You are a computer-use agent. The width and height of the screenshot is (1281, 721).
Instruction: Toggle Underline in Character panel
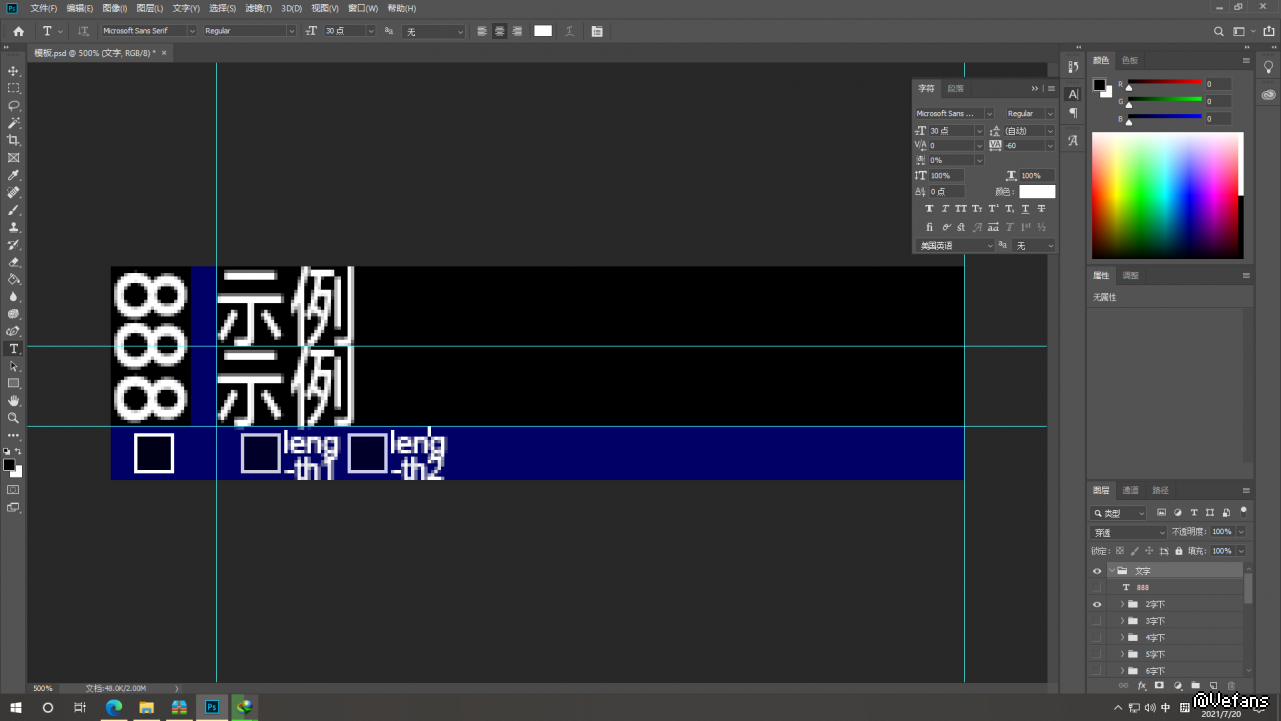1025,209
